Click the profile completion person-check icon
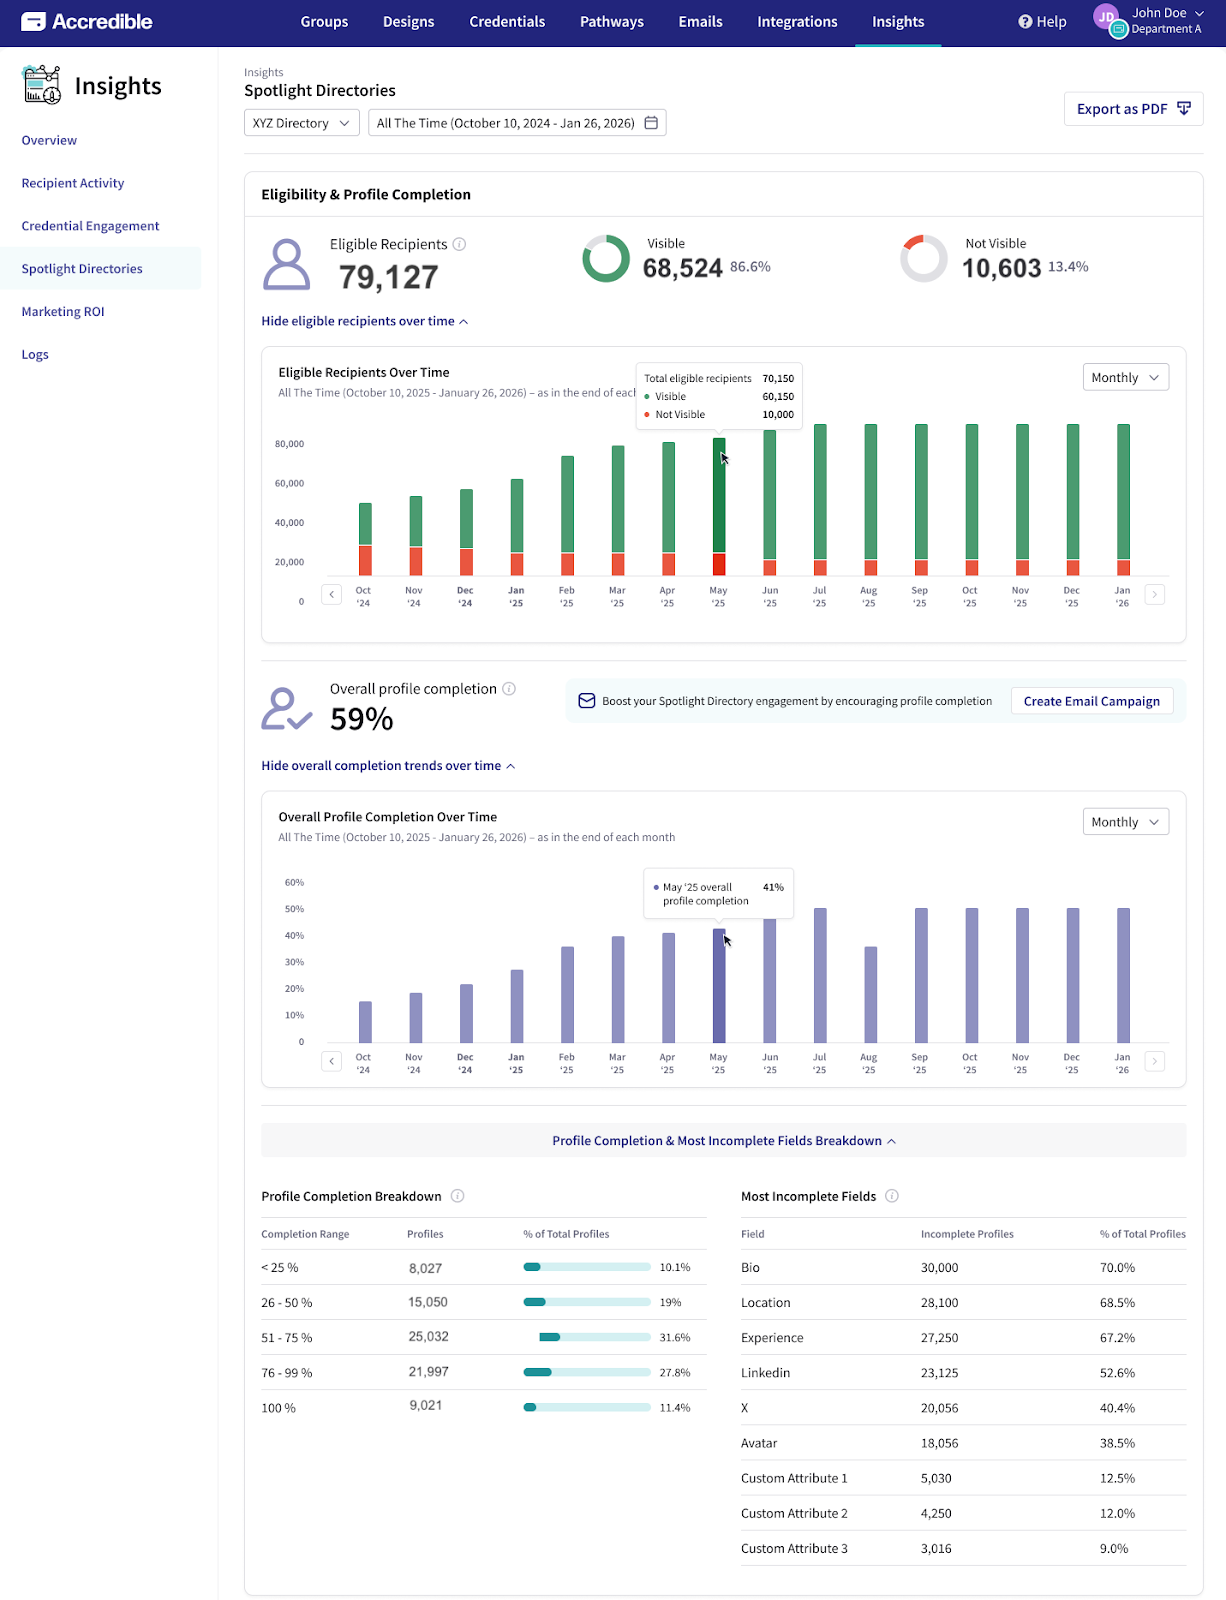The width and height of the screenshot is (1226, 1600). [x=287, y=708]
